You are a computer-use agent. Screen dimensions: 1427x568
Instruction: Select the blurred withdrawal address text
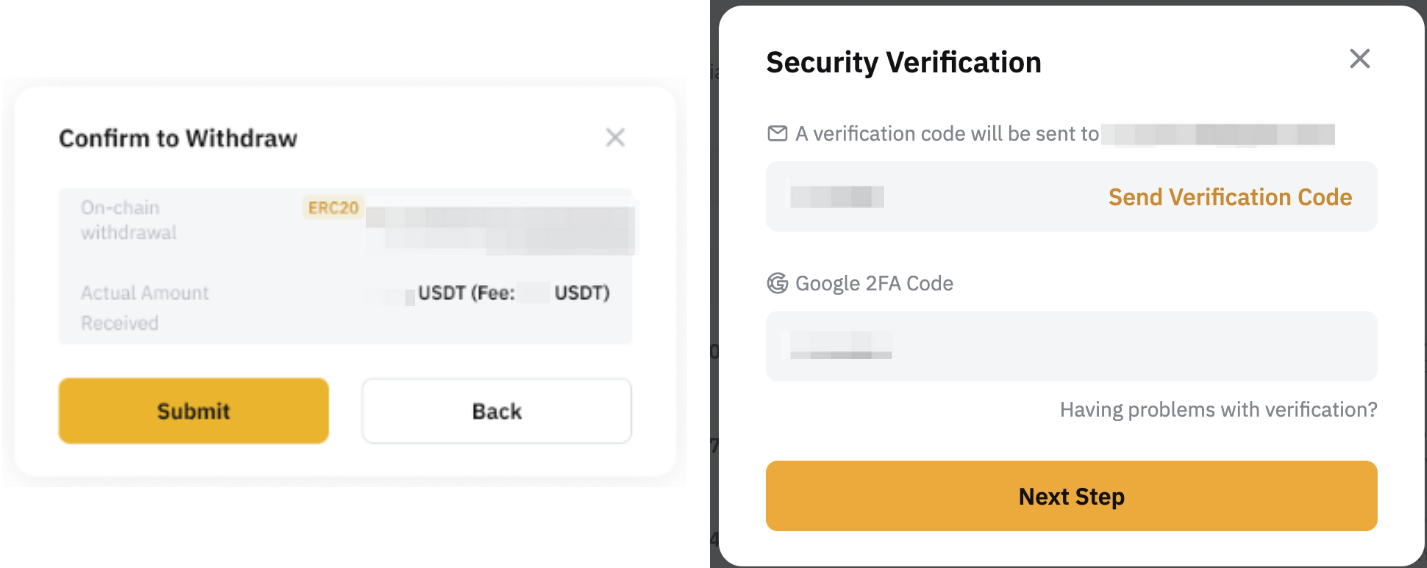(x=500, y=228)
